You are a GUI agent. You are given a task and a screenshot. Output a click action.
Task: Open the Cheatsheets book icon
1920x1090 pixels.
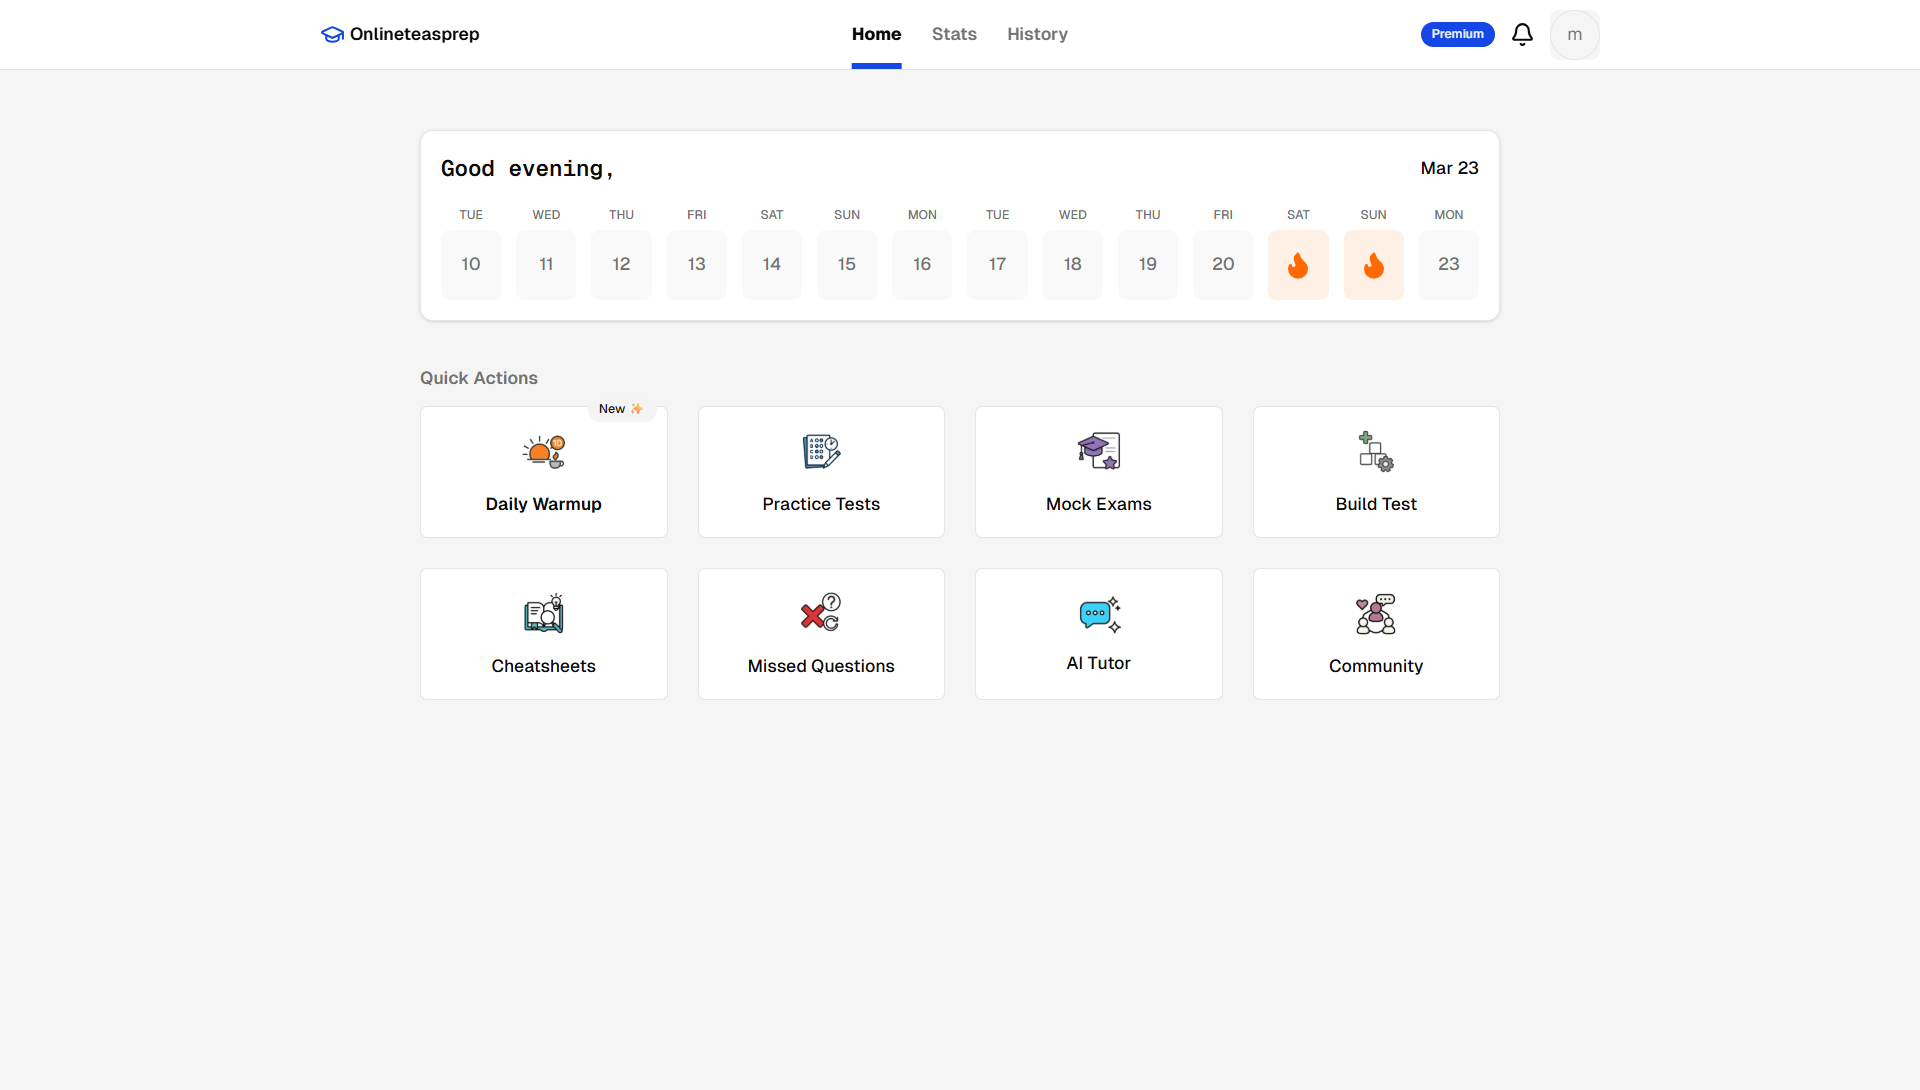[x=543, y=614]
